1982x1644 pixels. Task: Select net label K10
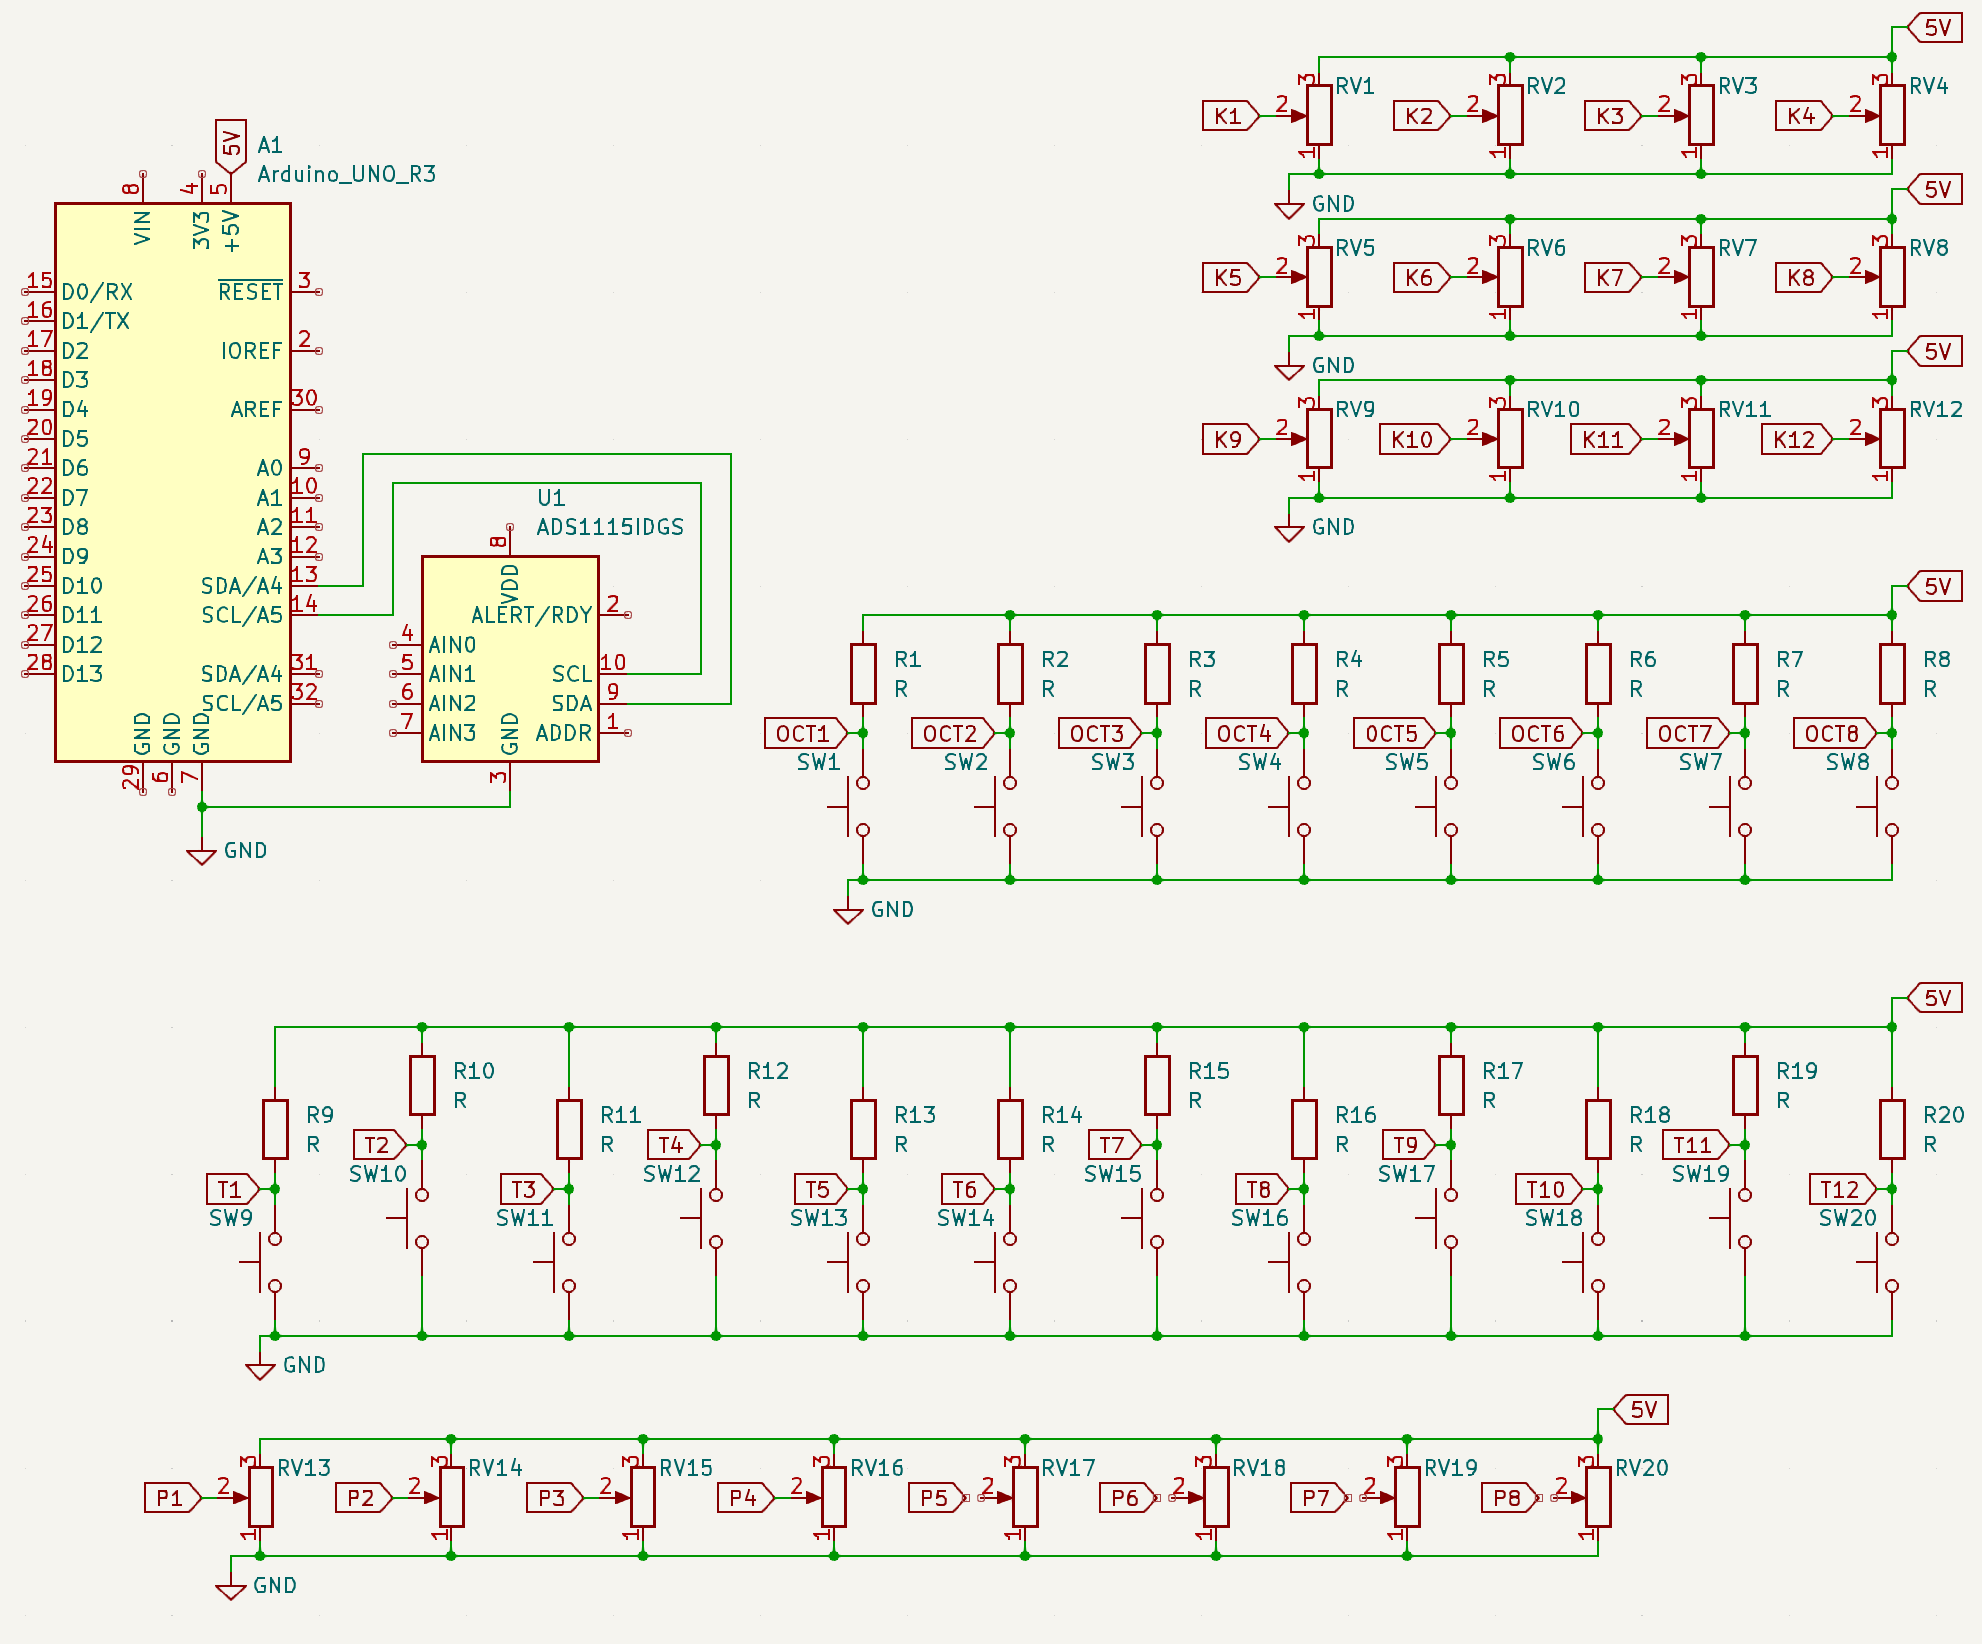[x=1414, y=439]
